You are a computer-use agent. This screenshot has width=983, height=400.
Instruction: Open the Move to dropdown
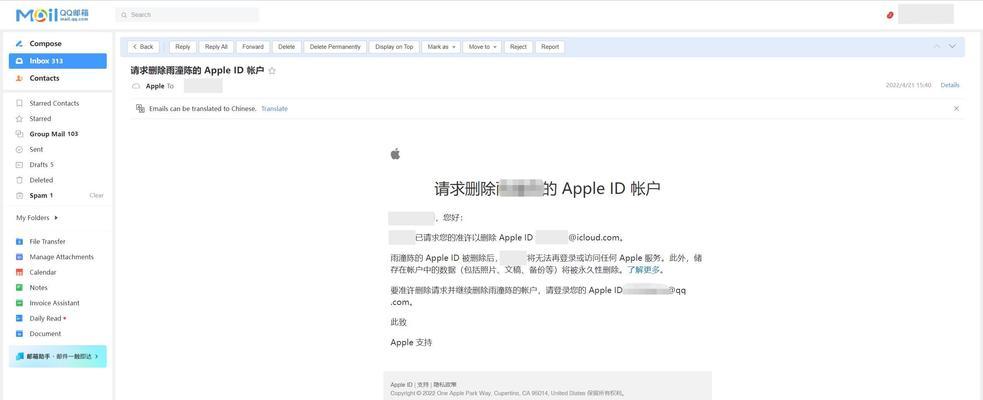pos(482,47)
